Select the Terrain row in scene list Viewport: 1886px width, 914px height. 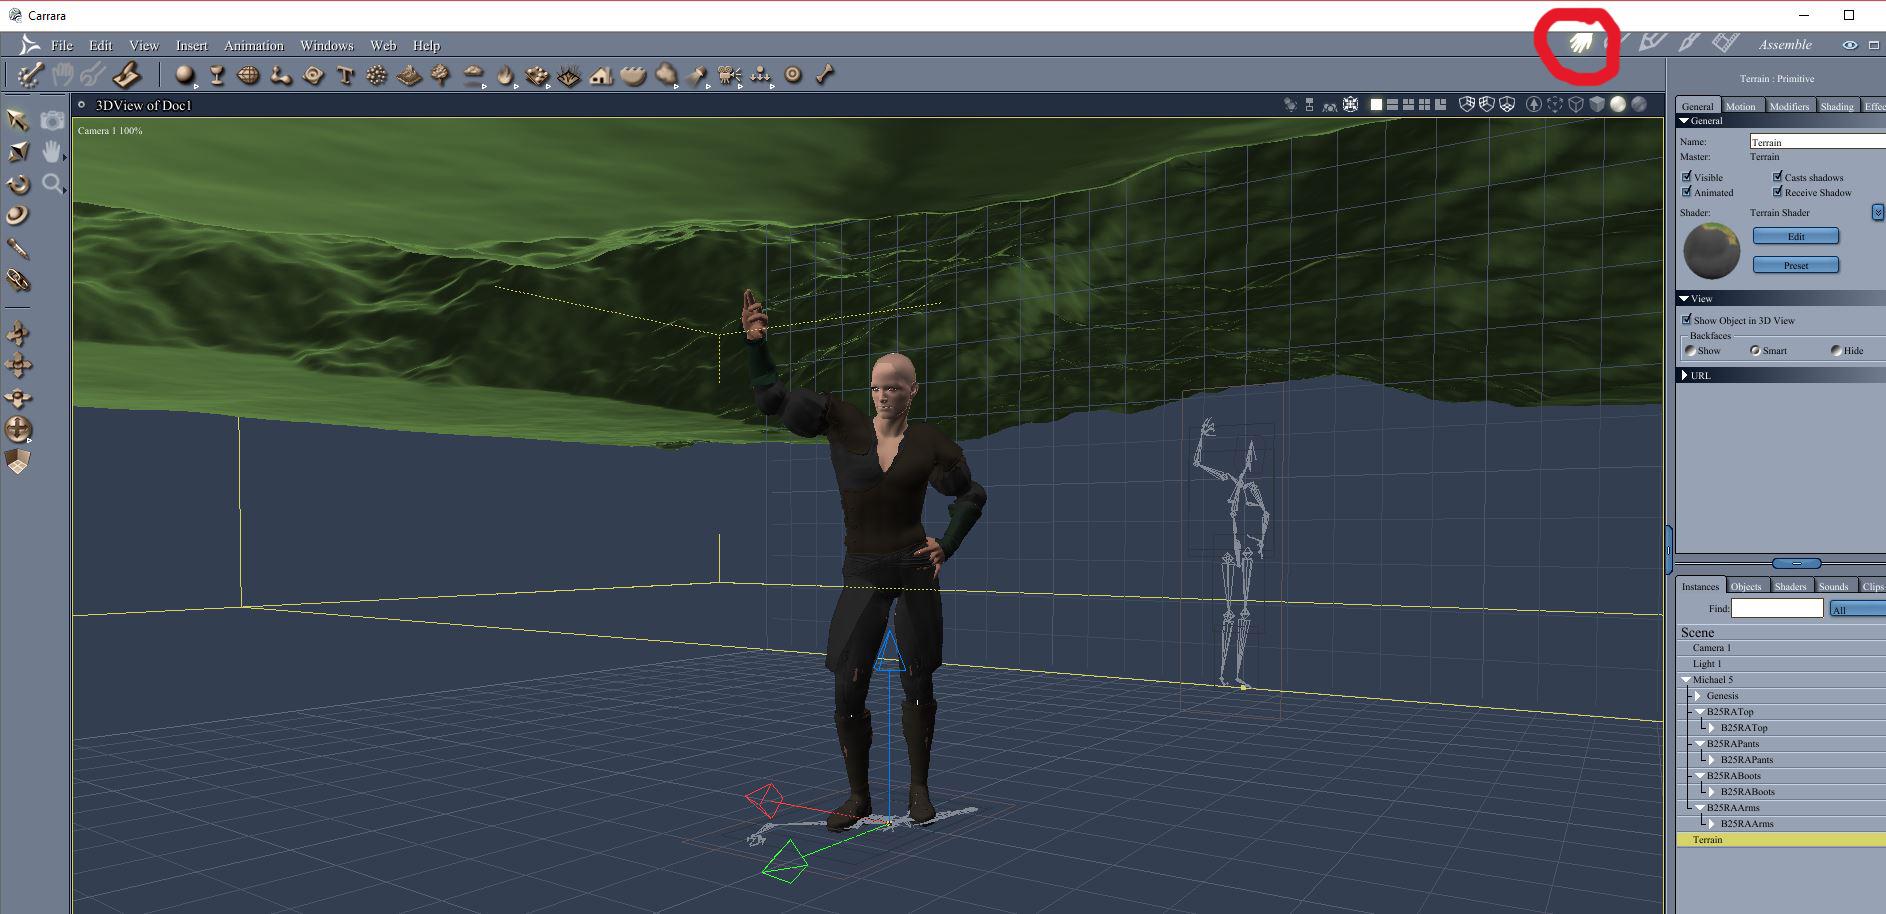coord(1781,840)
